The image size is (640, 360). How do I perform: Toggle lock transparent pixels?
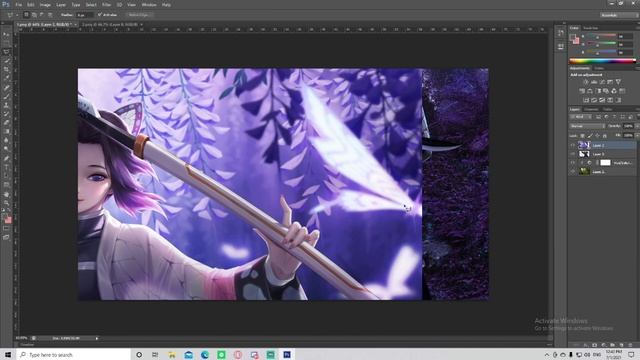[x=582, y=136]
